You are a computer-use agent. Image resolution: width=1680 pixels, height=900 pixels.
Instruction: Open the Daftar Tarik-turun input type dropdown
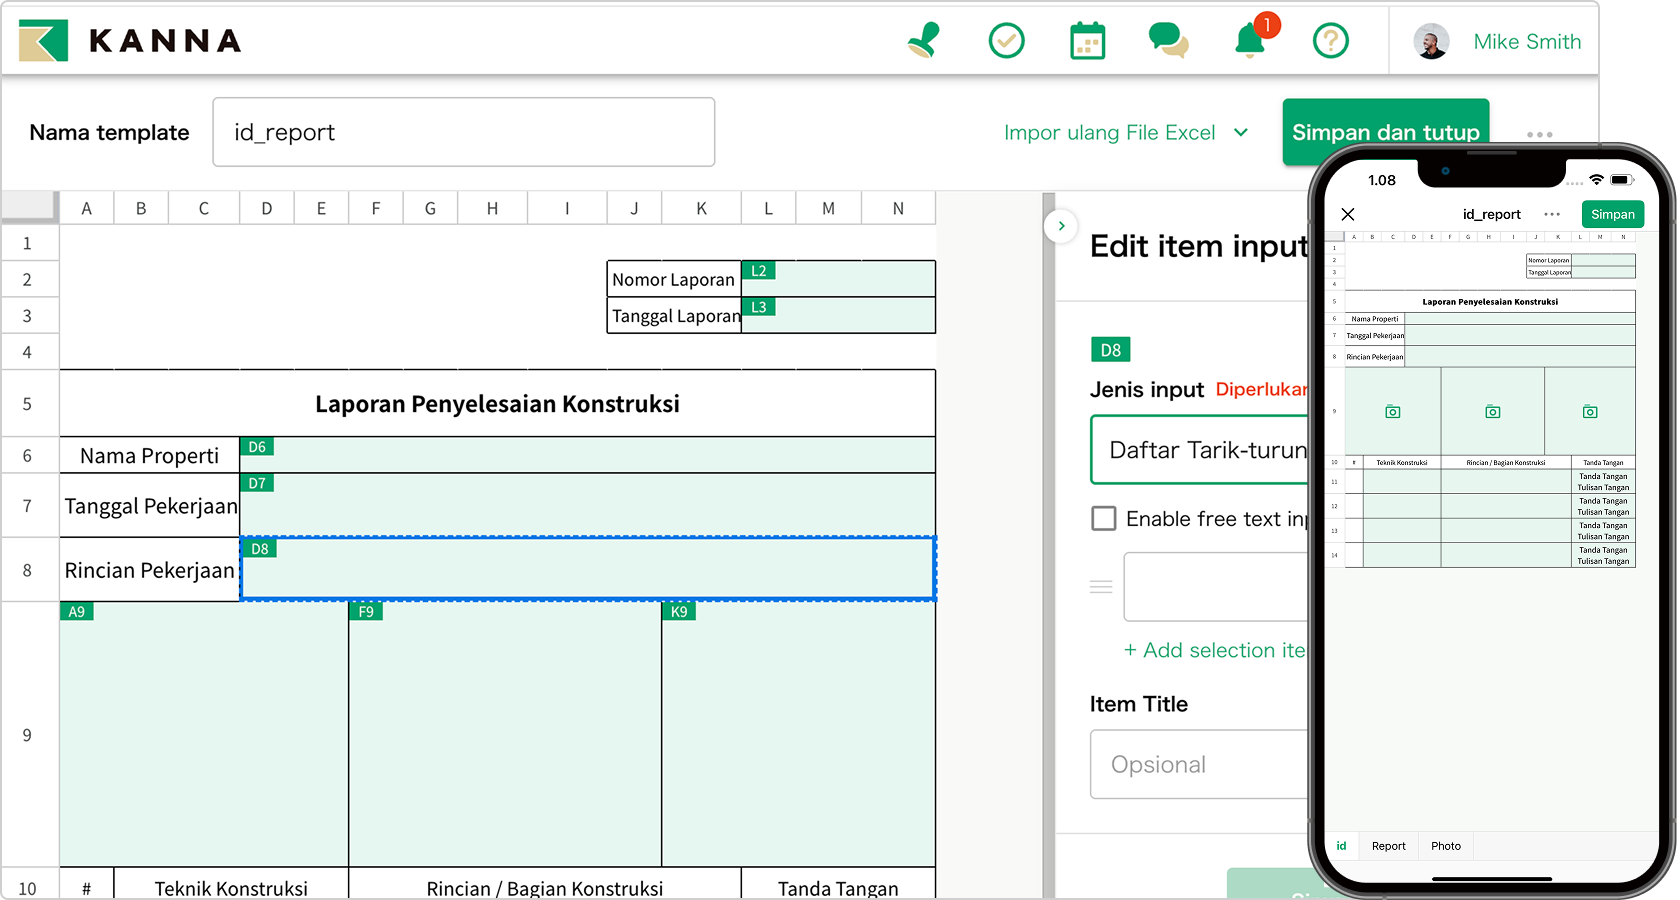point(1200,451)
